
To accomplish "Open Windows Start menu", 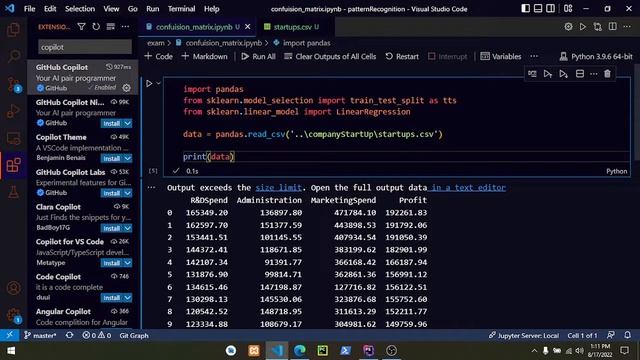I will pyautogui.click(x=11, y=350).
